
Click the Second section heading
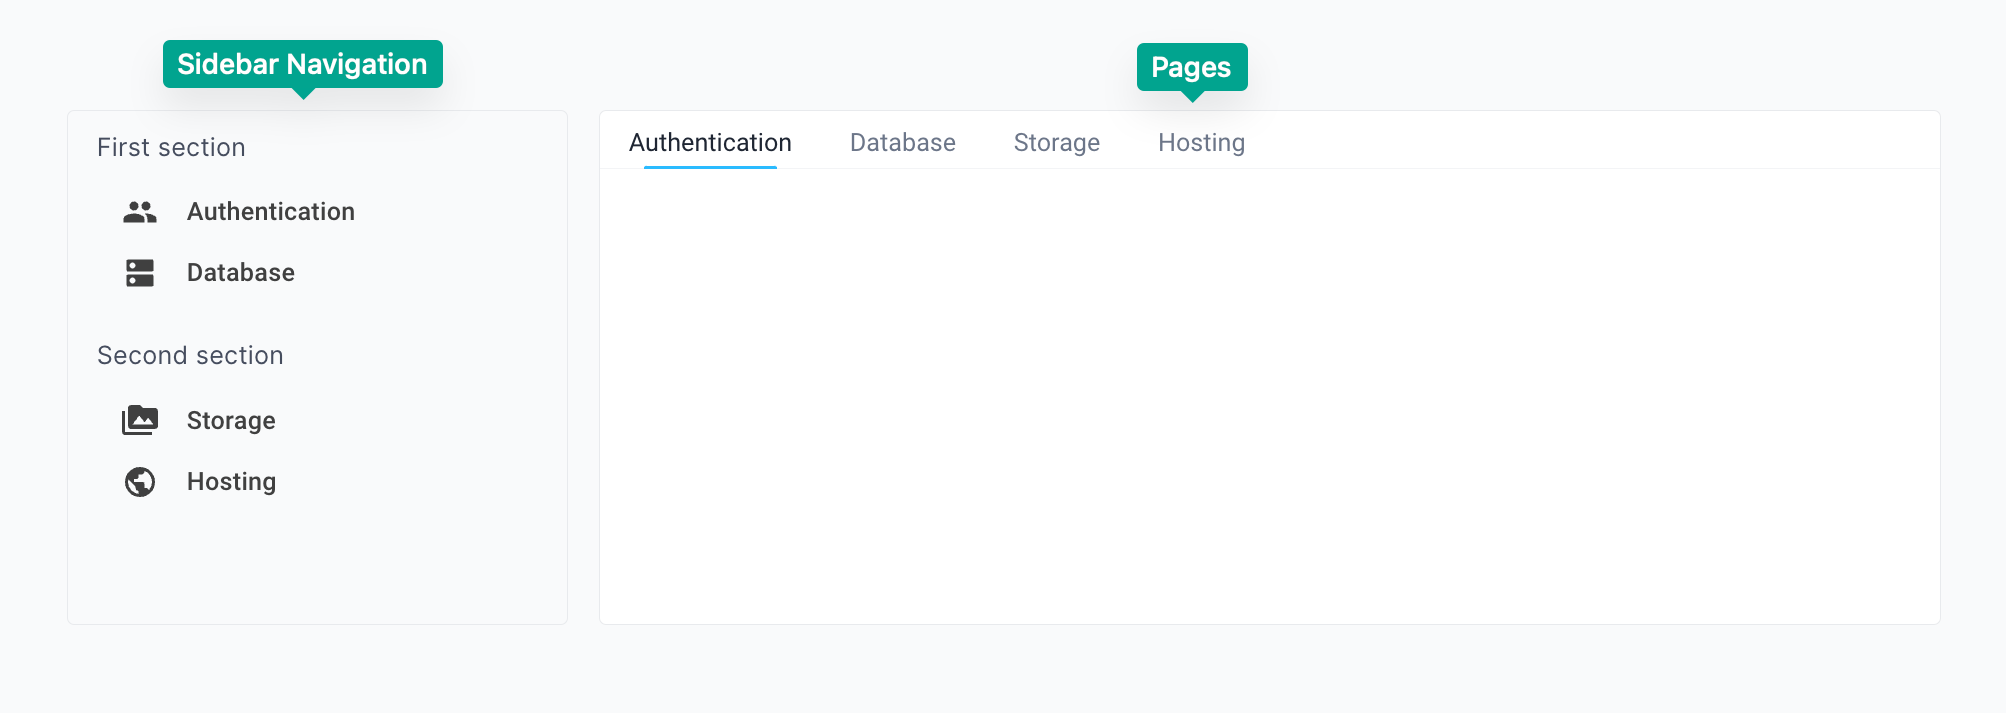[190, 355]
